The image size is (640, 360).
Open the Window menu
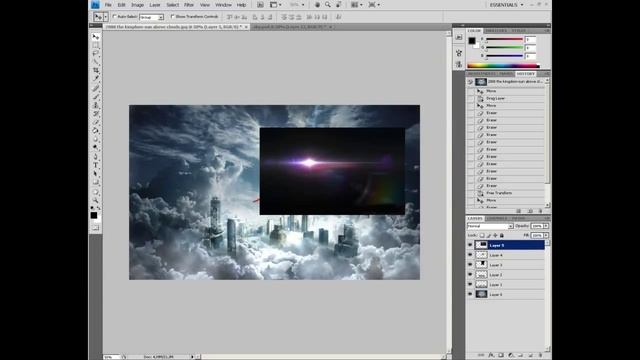pyautogui.click(x=223, y=5)
